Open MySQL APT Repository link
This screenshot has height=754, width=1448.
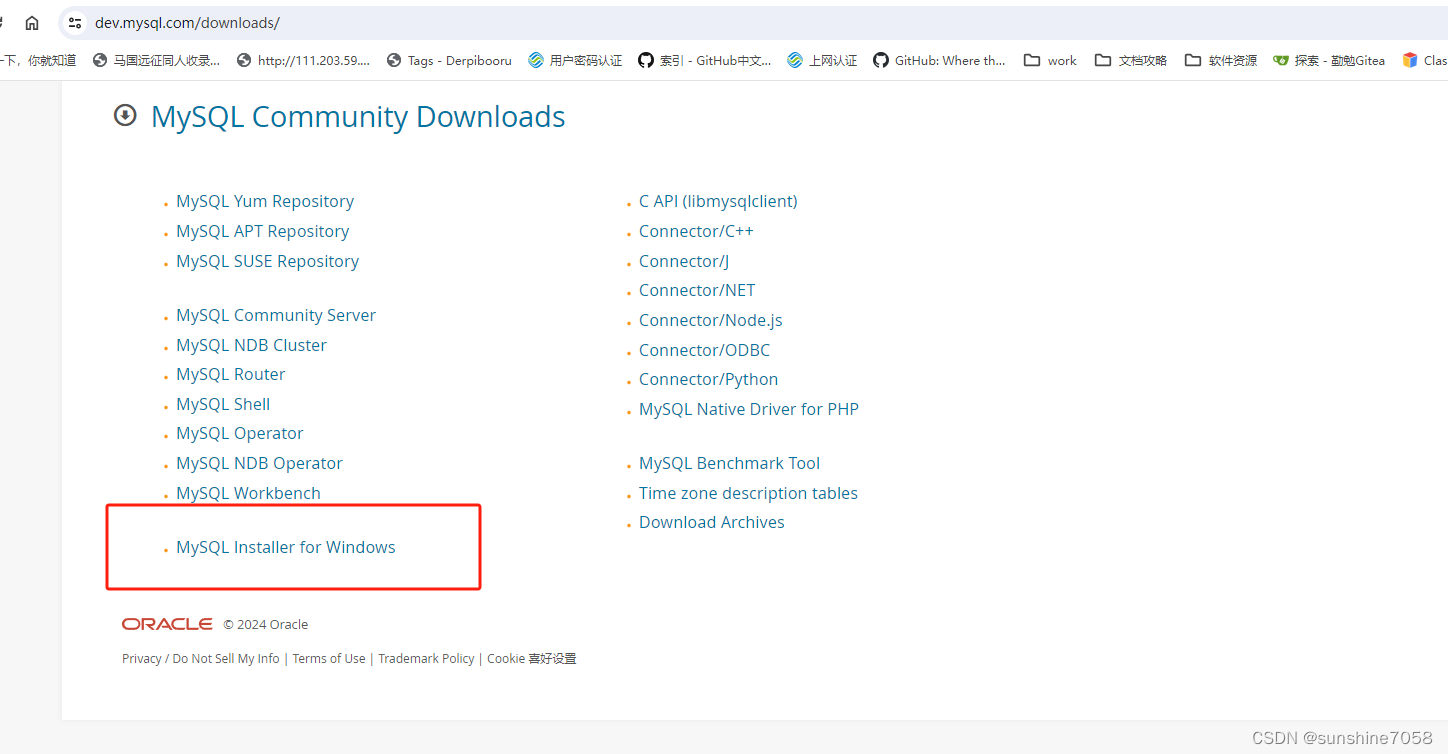[x=263, y=231]
